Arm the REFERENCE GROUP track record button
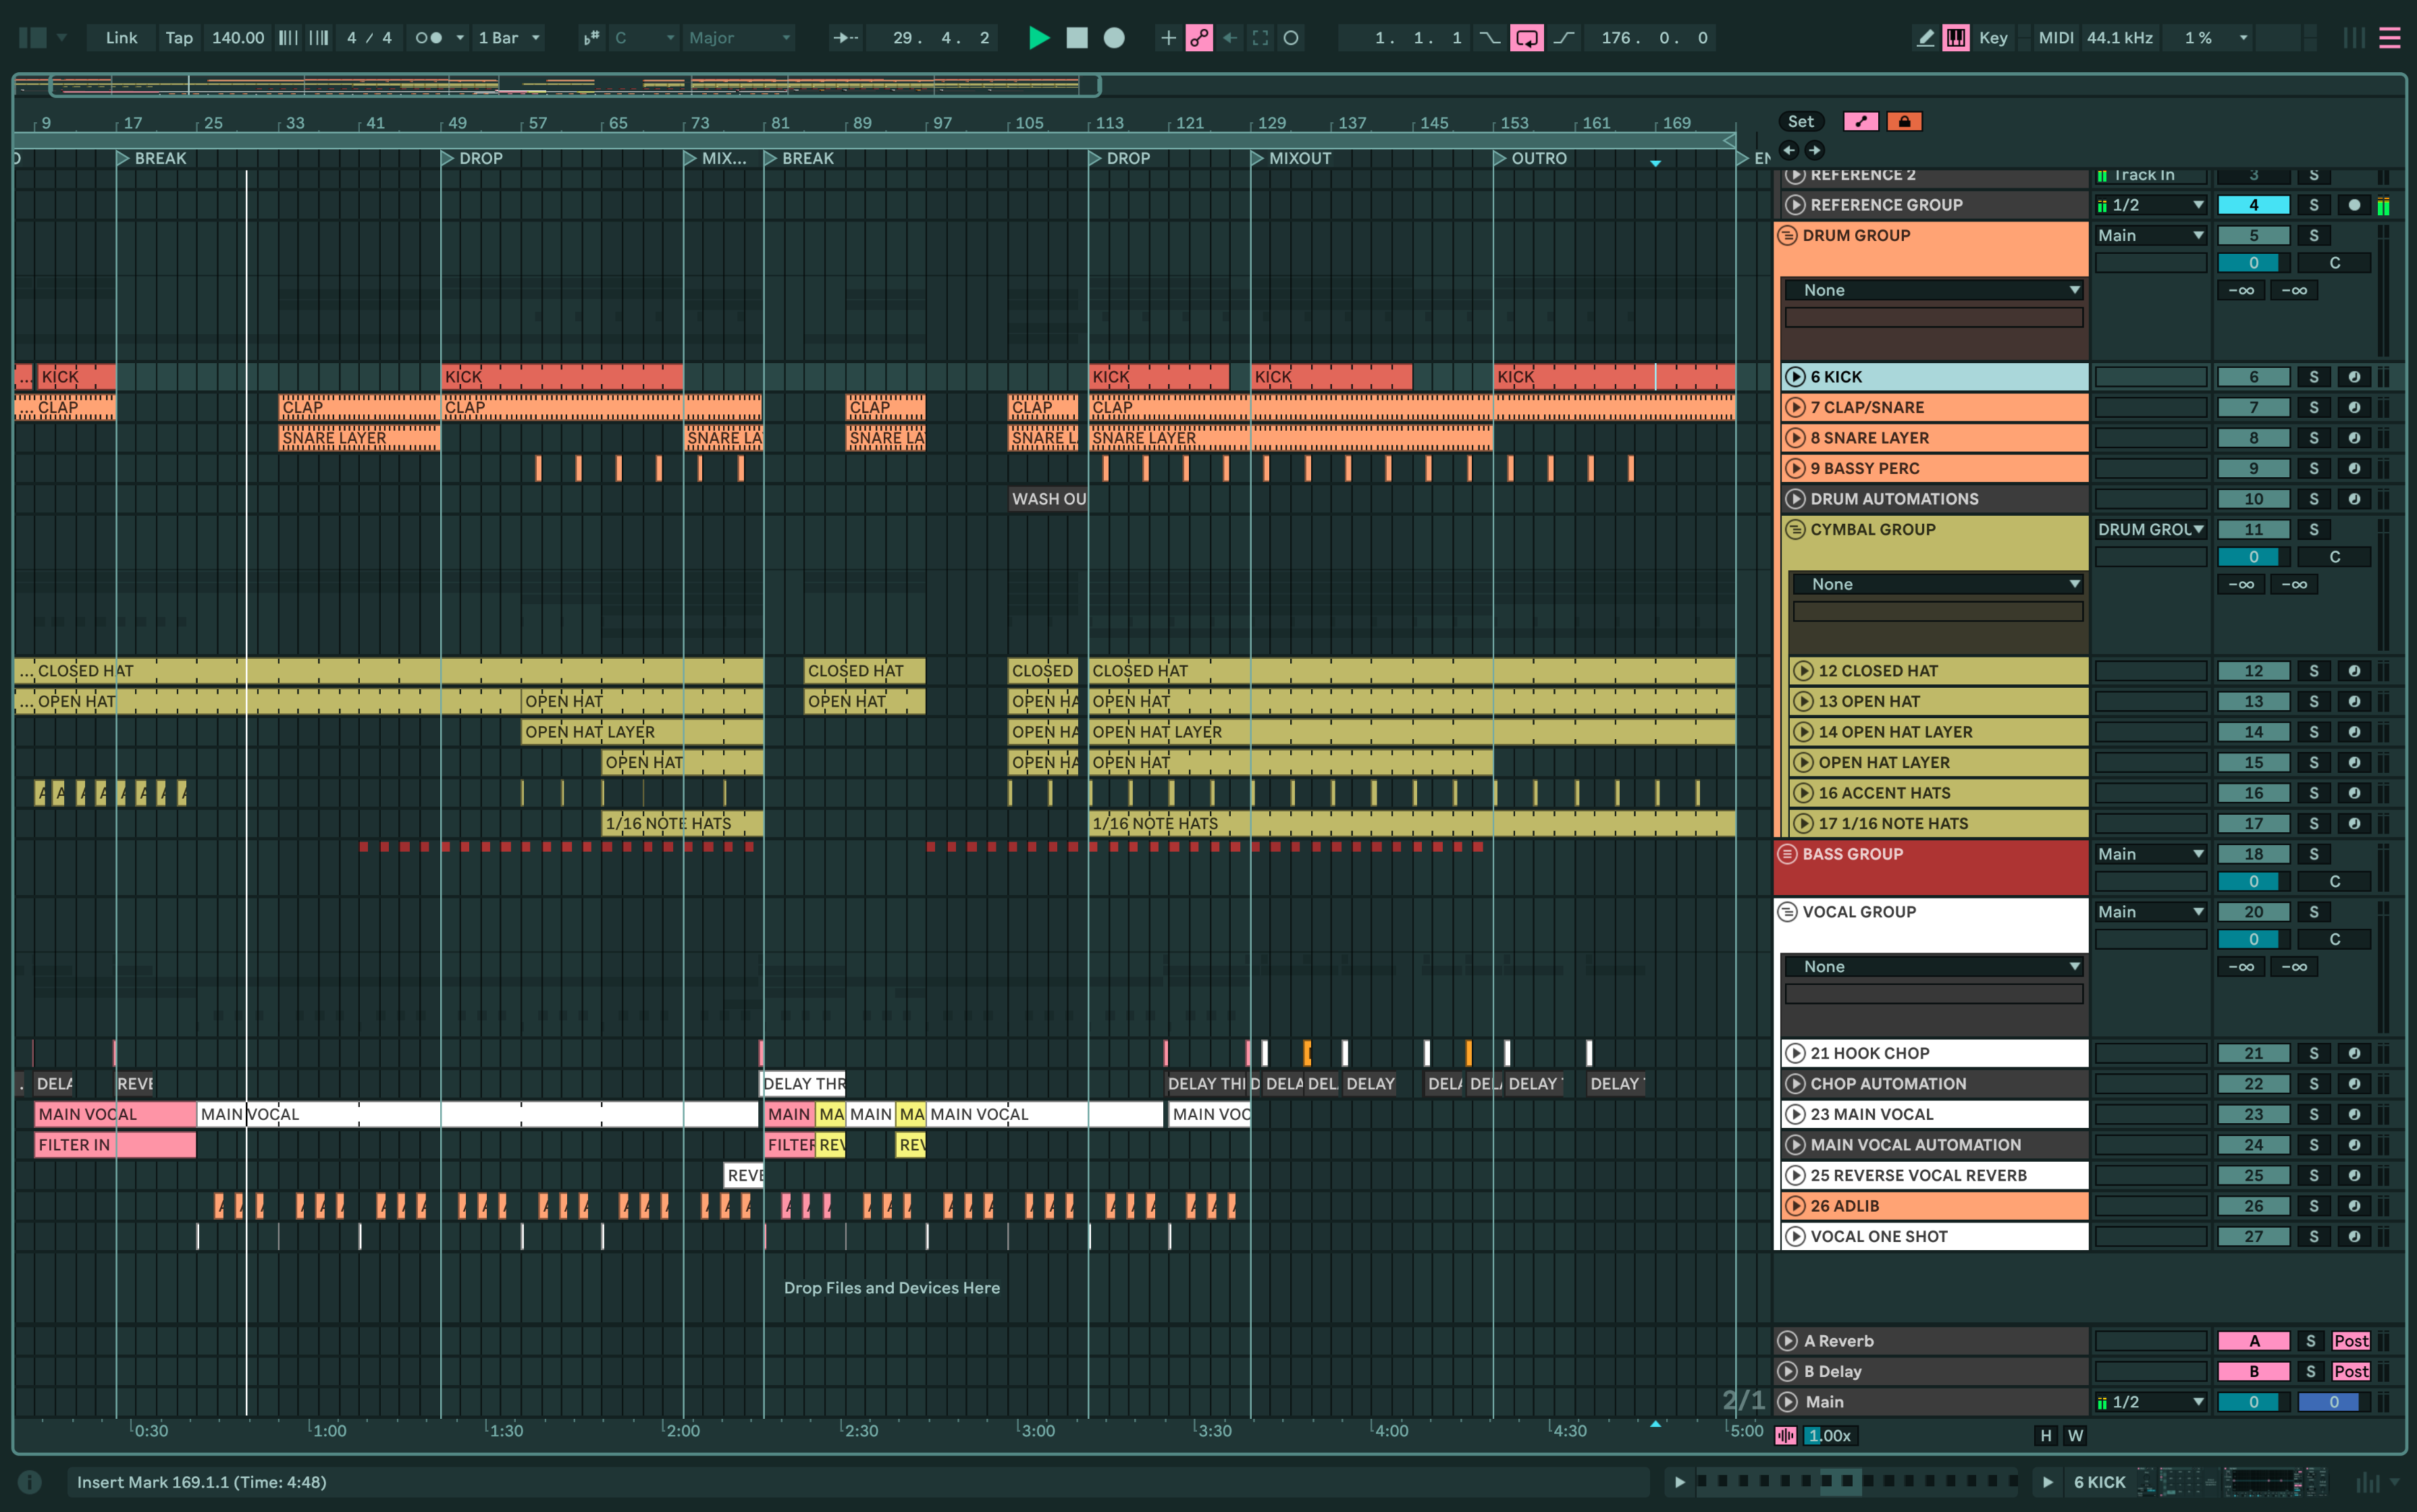 [x=2354, y=205]
